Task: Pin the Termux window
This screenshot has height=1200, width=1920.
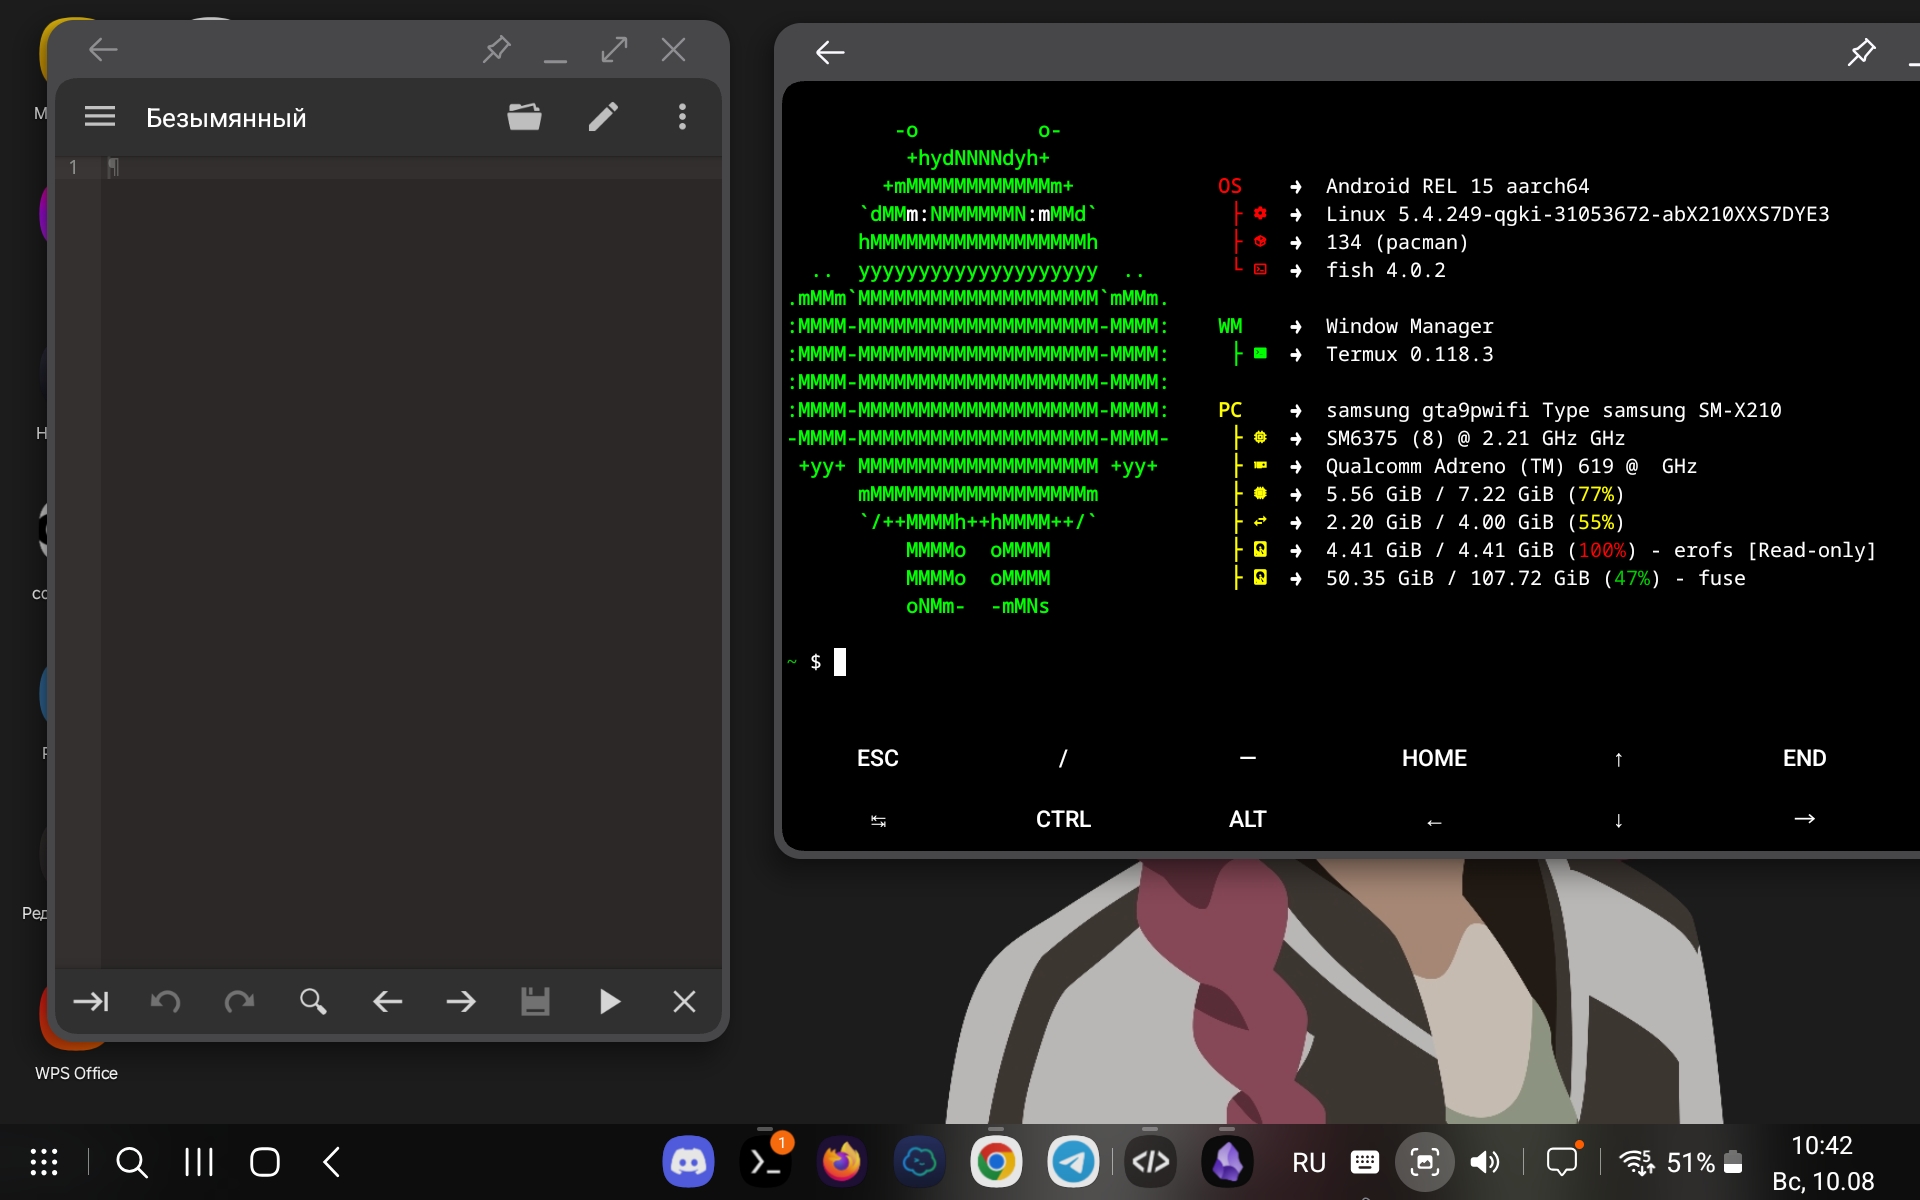Action: (x=1862, y=52)
